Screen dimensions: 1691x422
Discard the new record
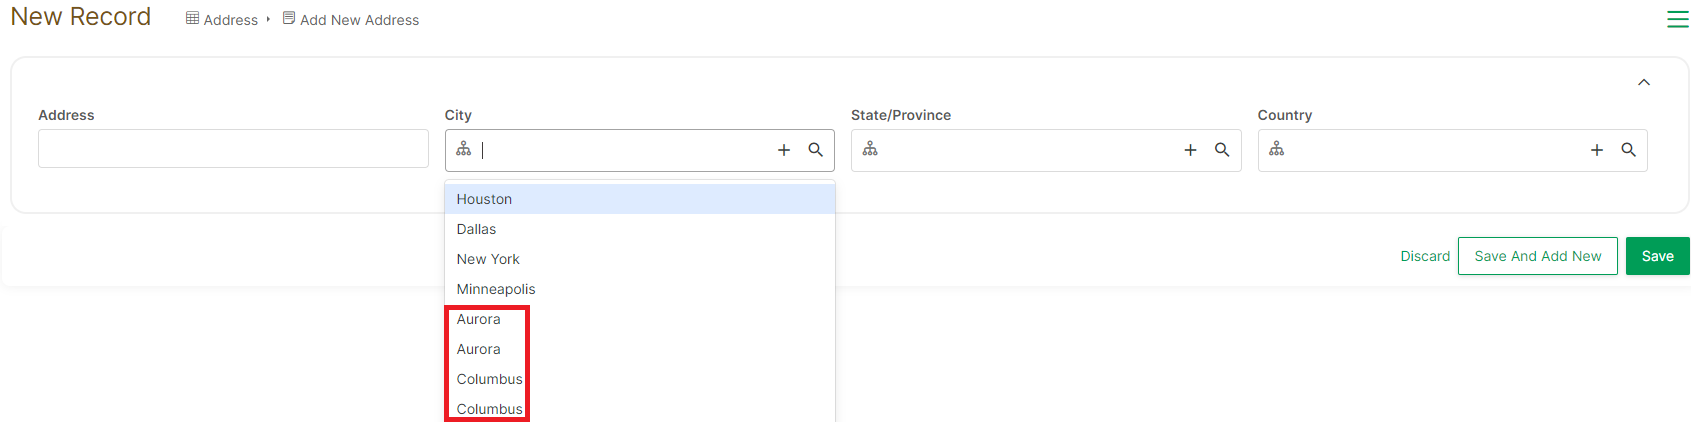[x=1425, y=256]
